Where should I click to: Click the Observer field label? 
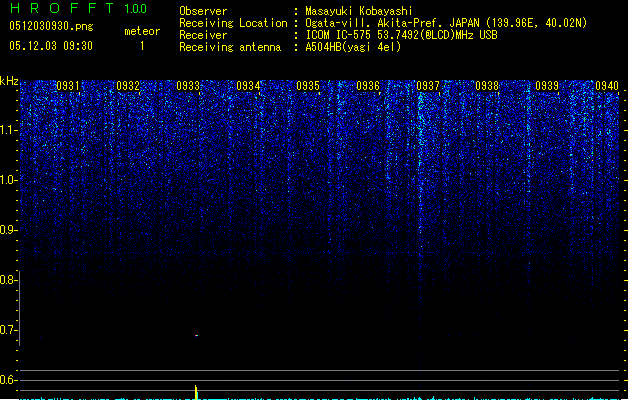203,11
